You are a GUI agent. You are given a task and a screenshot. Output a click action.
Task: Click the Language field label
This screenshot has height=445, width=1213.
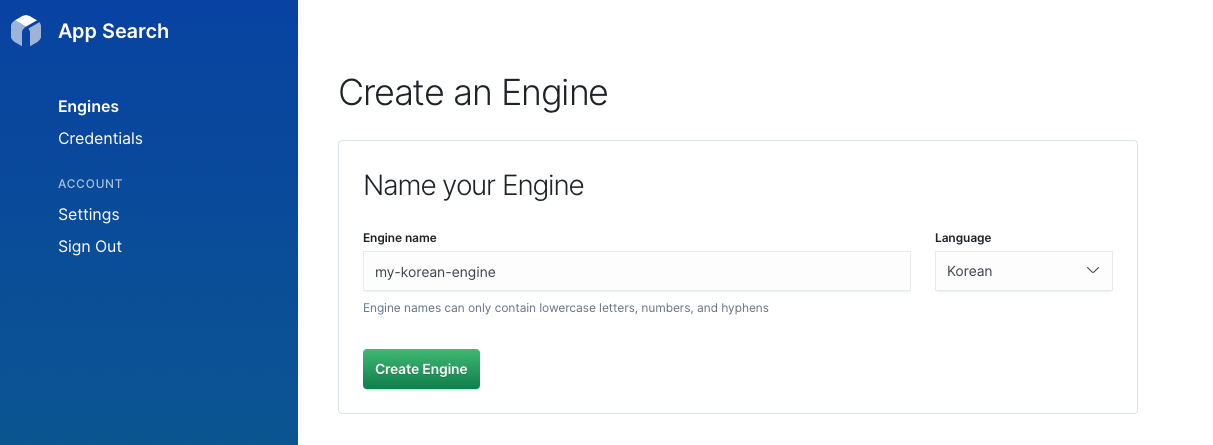(962, 238)
